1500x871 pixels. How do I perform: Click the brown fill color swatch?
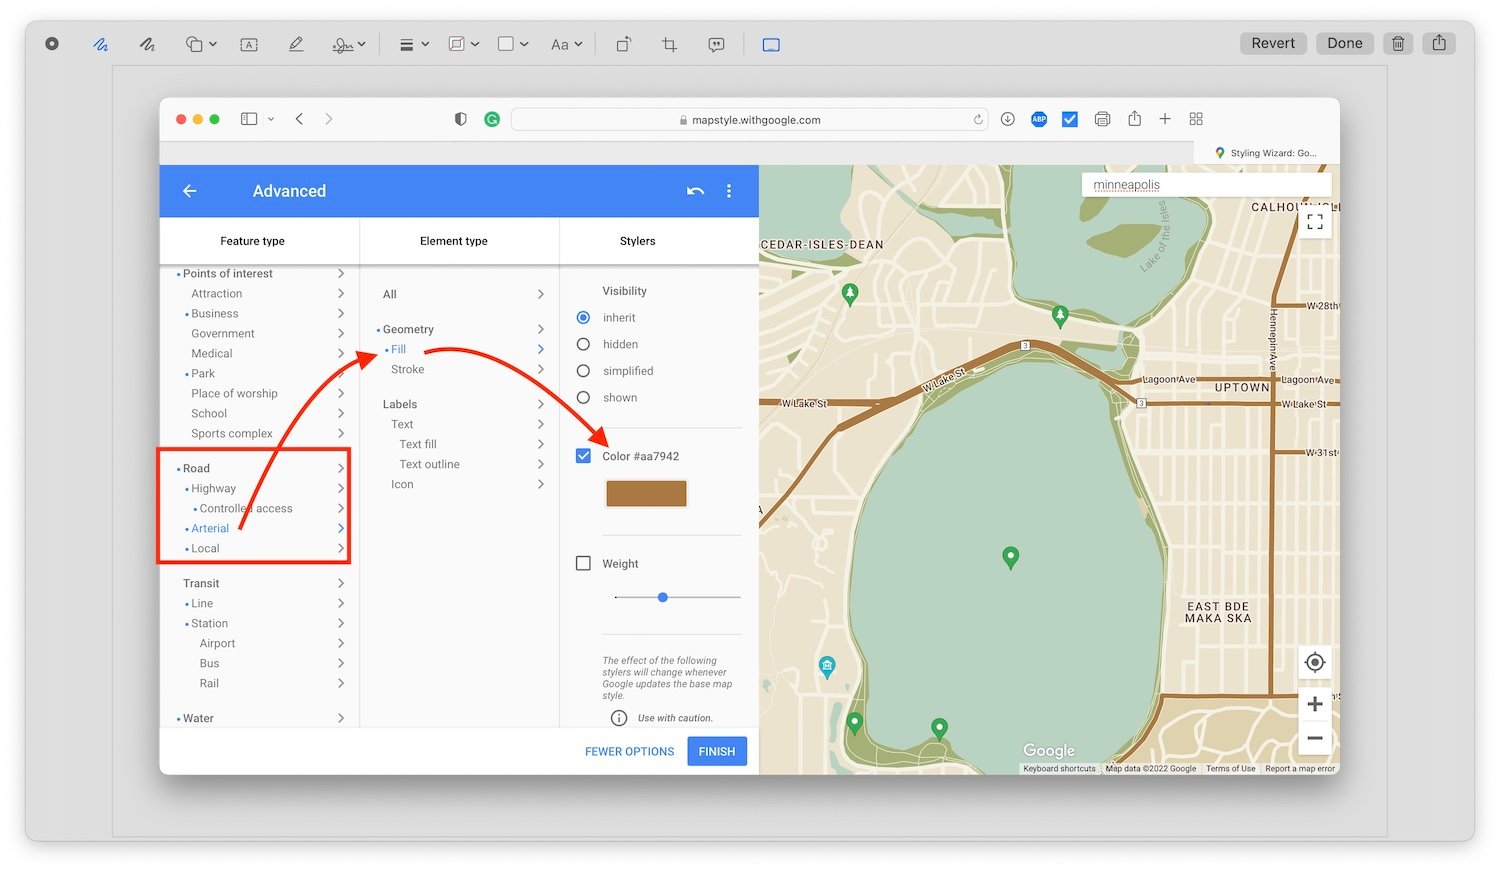[x=645, y=493]
